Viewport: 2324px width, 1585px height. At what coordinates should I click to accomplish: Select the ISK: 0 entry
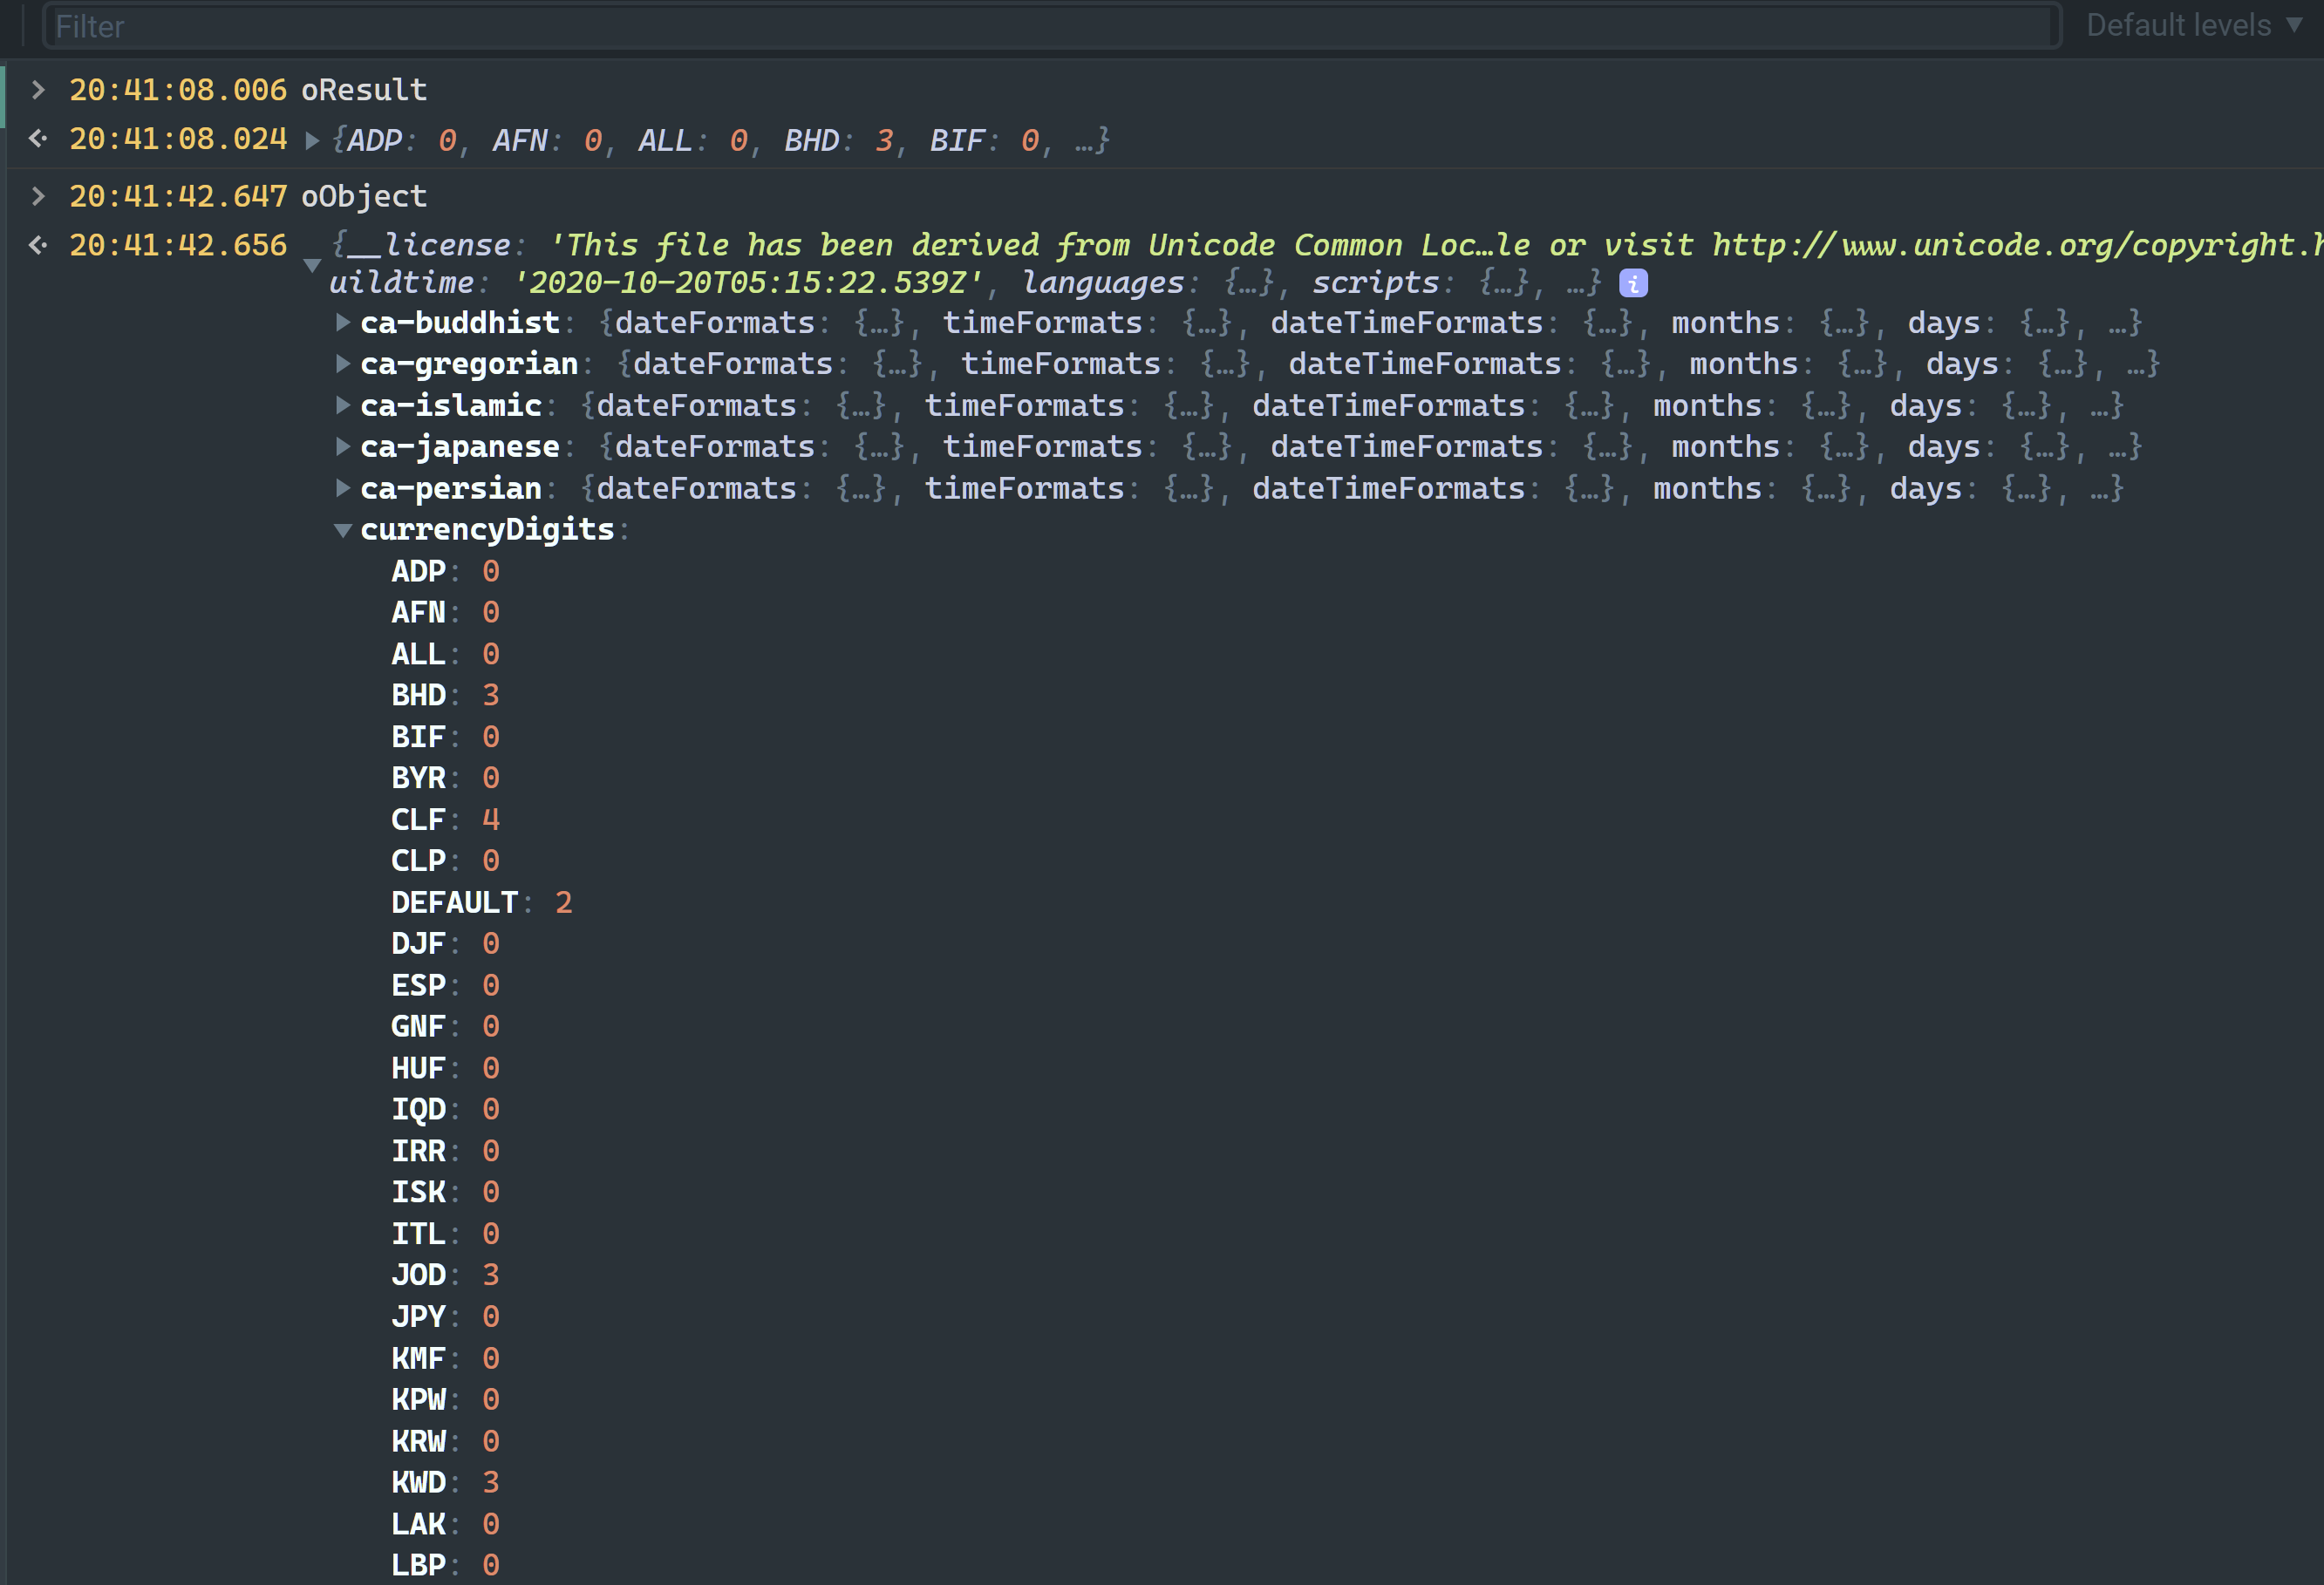coord(445,1193)
